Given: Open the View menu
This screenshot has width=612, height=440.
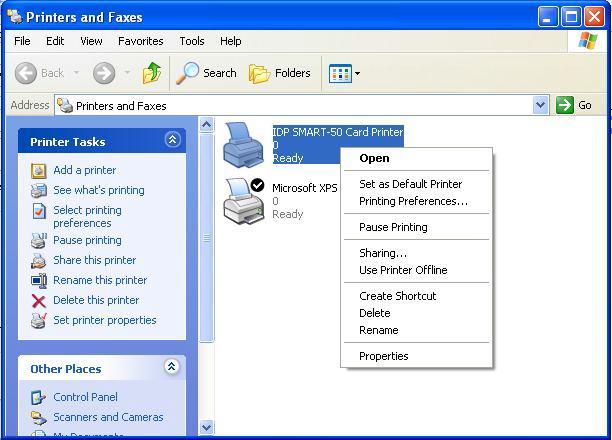Looking at the screenshot, I should tap(91, 41).
